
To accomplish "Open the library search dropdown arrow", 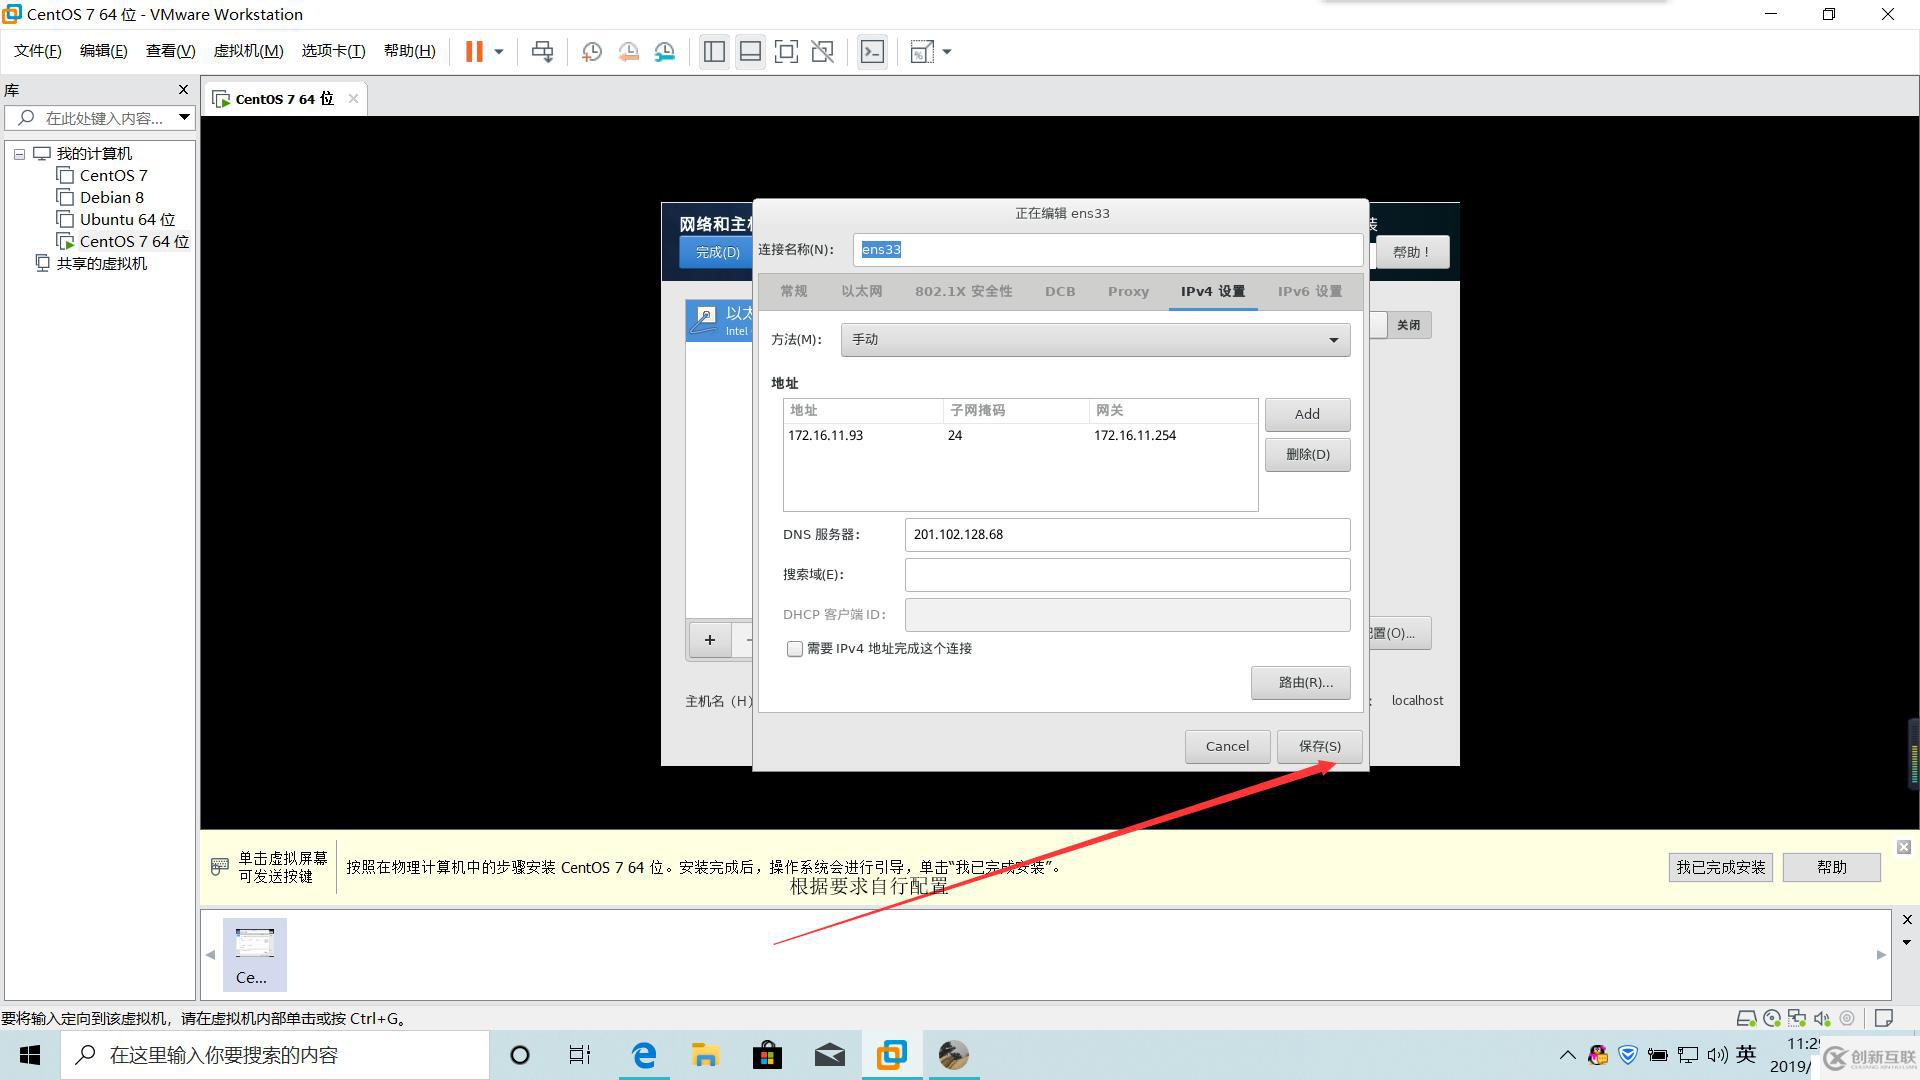I will pos(184,117).
